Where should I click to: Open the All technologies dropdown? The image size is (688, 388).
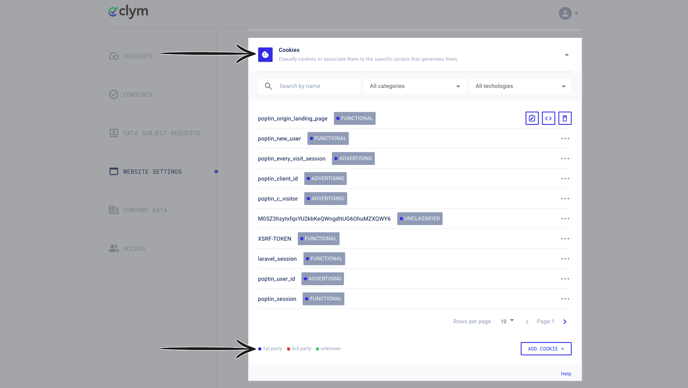coord(520,86)
